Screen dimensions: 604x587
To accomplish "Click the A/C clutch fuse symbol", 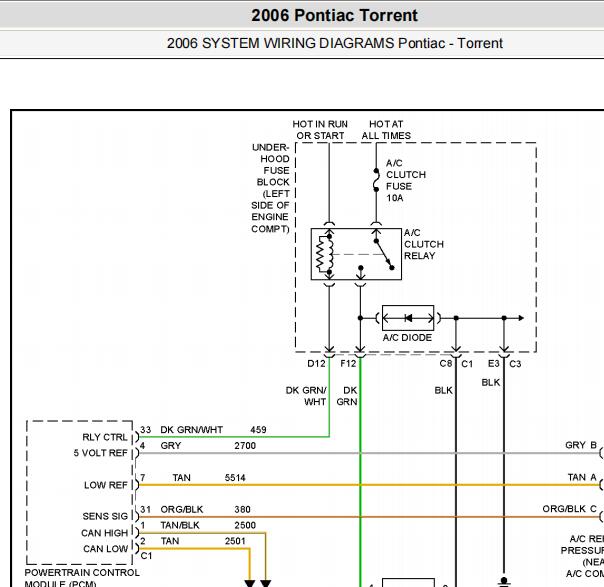I will point(376,180).
